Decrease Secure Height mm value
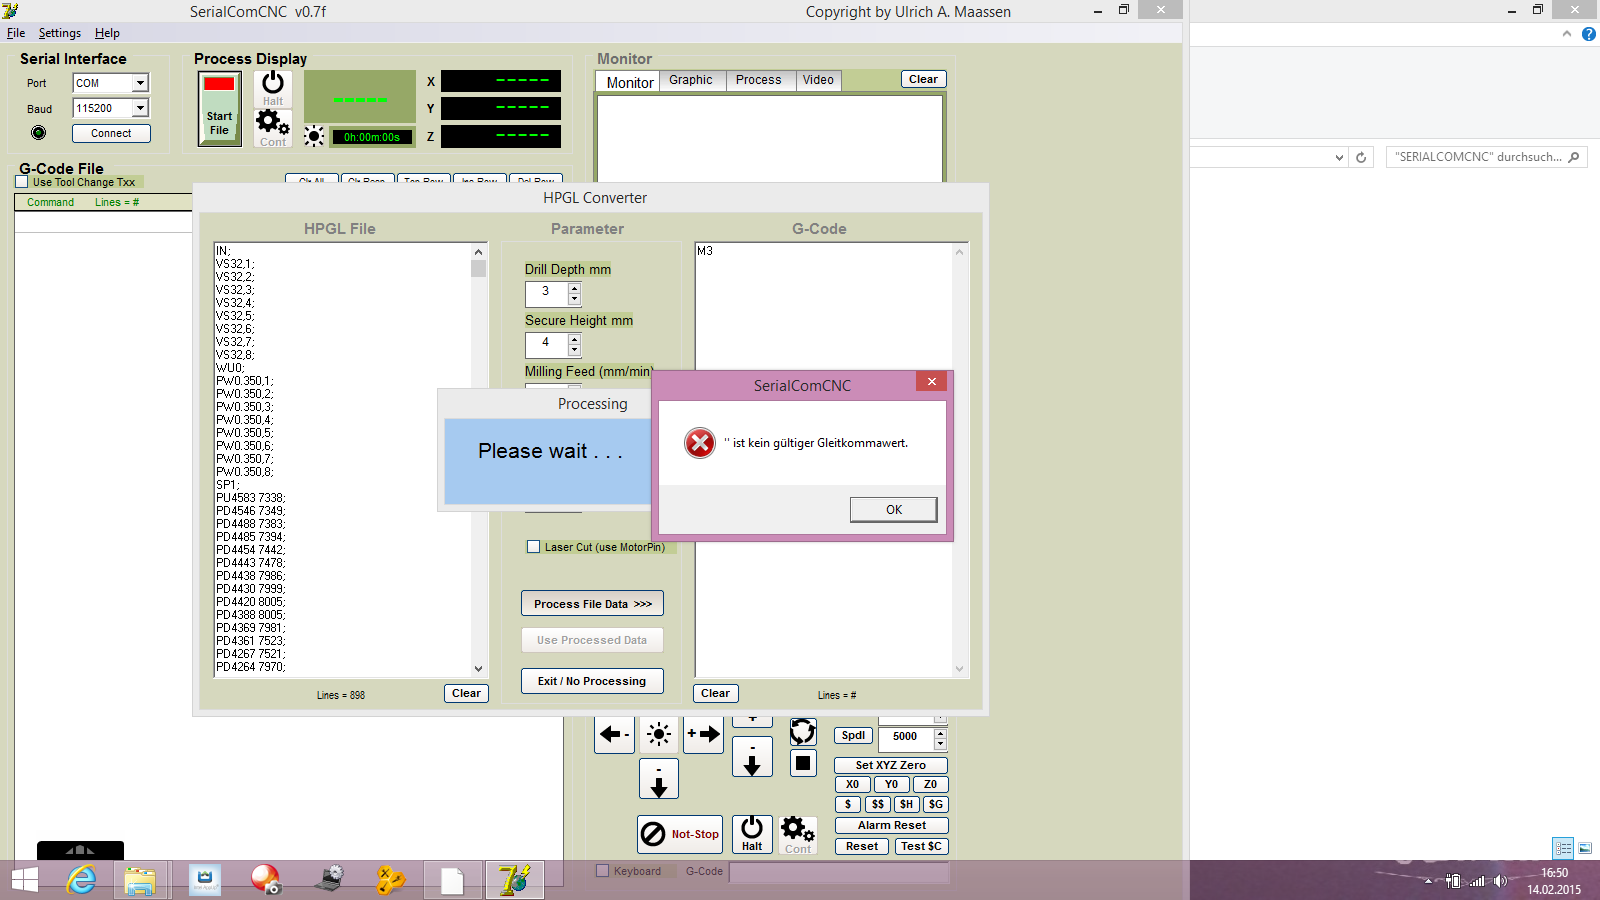 [574, 350]
